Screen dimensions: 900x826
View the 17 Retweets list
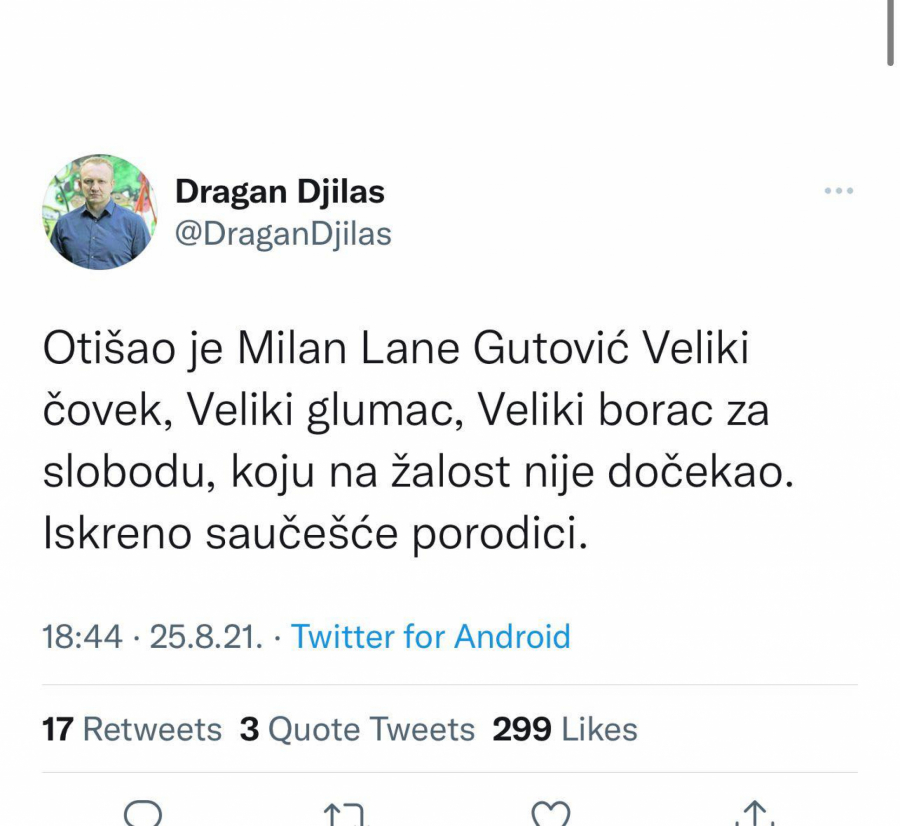(x=131, y=729)
